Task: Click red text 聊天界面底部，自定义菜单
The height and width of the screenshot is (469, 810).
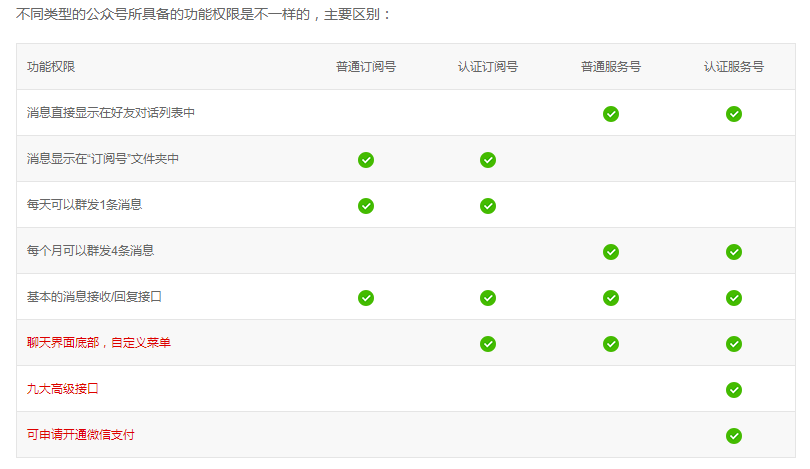Action: [x=99, y=343]
